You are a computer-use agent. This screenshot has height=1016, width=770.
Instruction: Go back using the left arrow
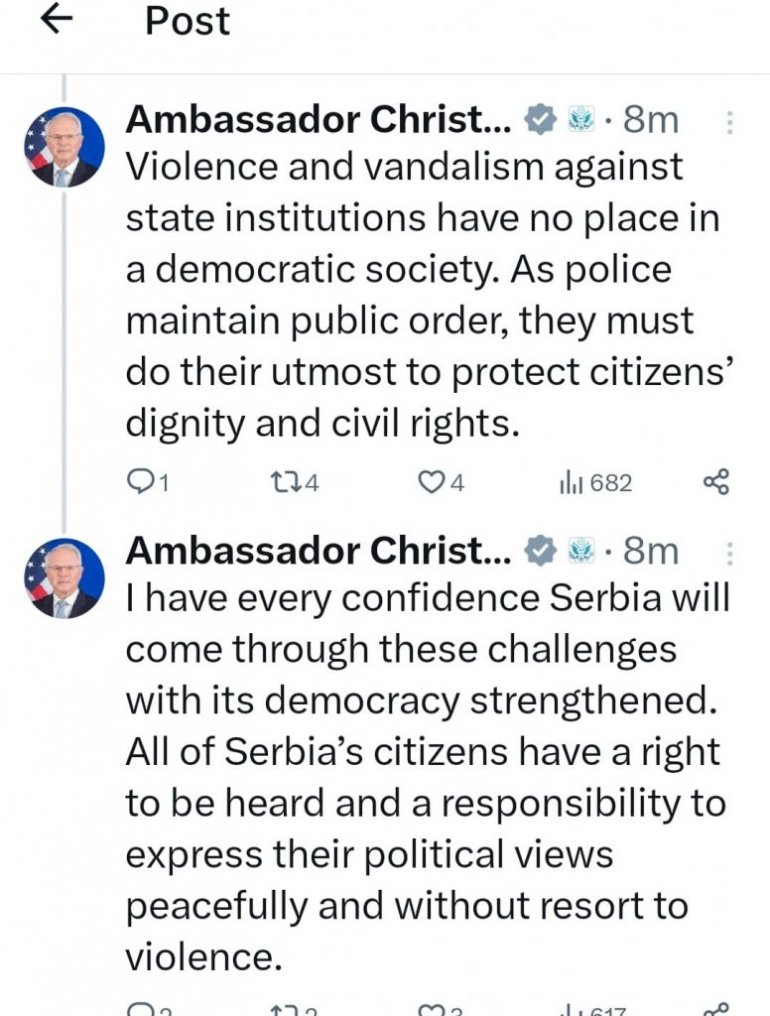tap(57, 21)
